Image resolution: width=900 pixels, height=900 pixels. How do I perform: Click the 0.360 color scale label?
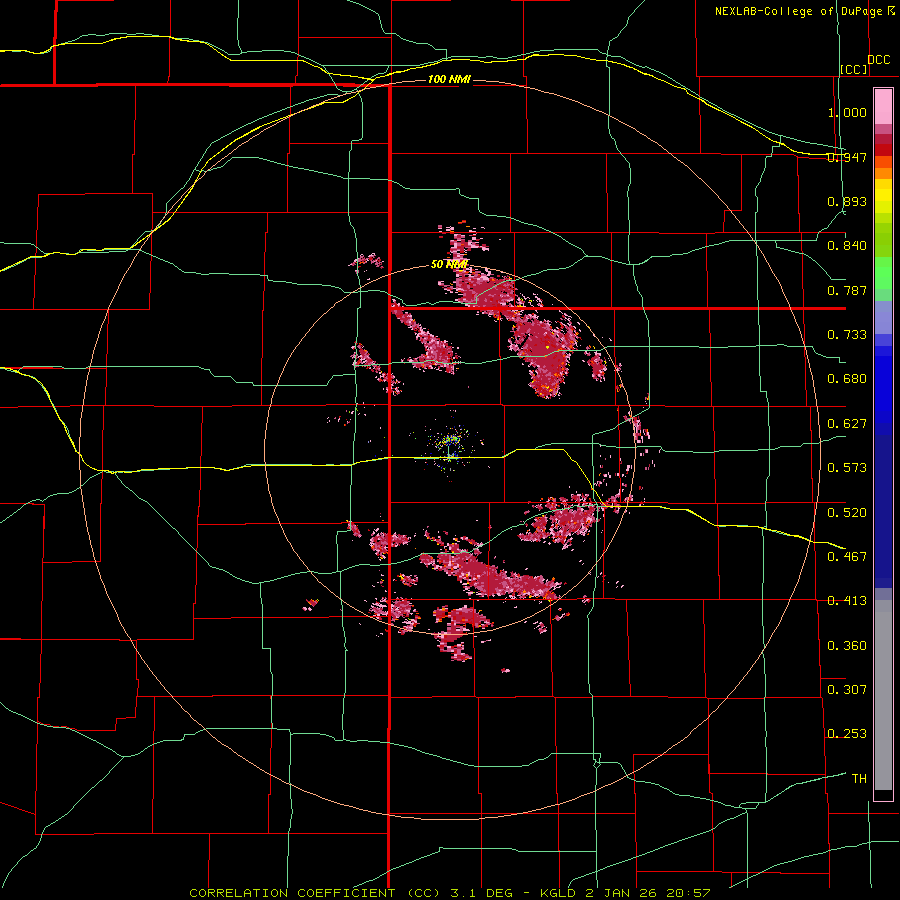coord(847,646)
